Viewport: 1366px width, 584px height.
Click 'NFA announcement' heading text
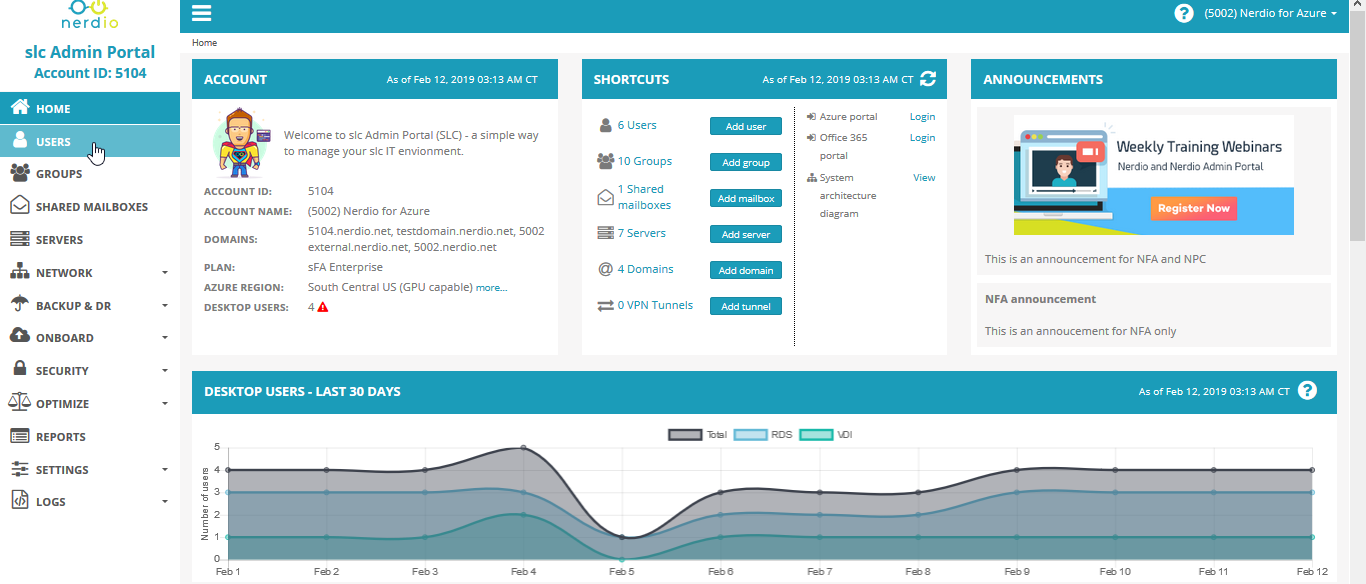pos(1040,299)
